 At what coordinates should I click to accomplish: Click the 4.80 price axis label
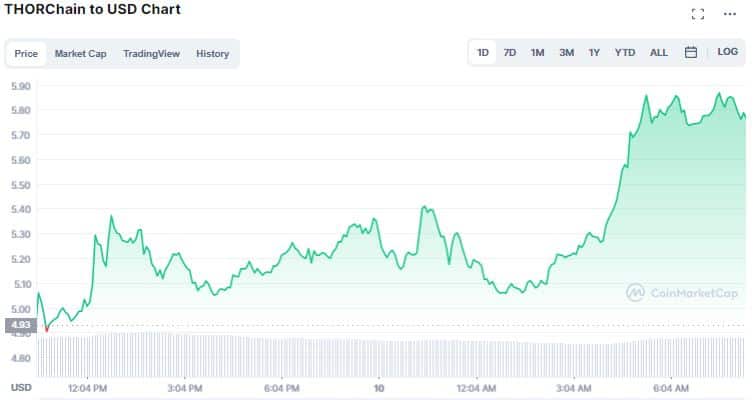coord(21,358)
